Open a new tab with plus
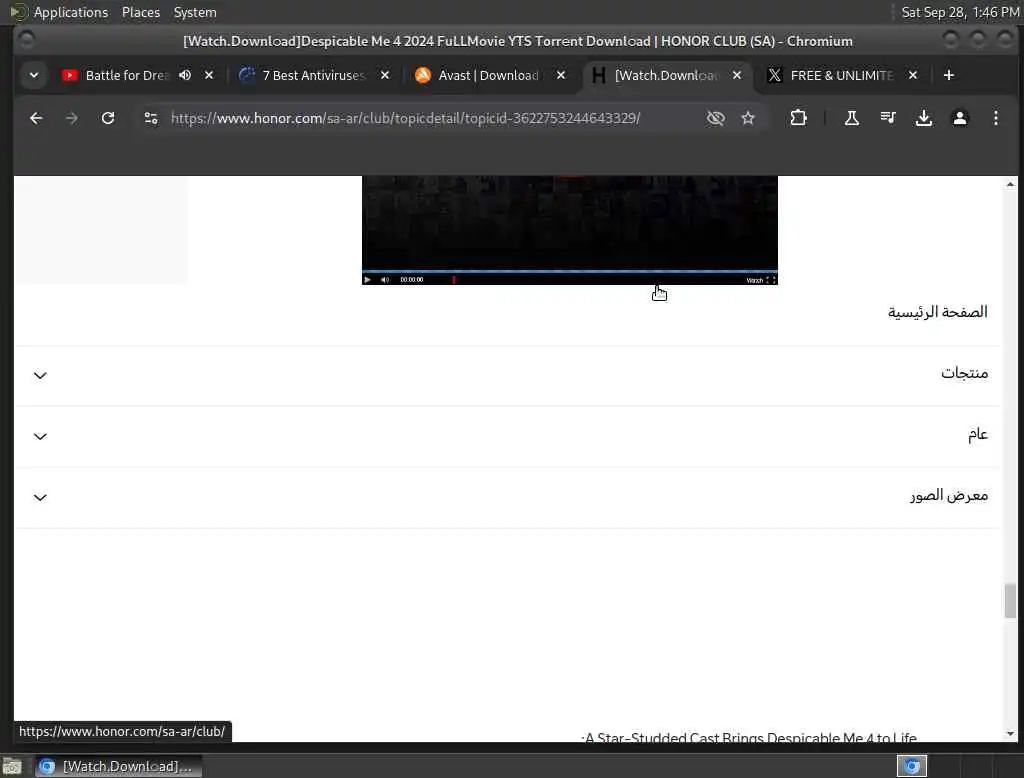The height and width of the screenshot is (778, 1024). click(x=949, y=75)
